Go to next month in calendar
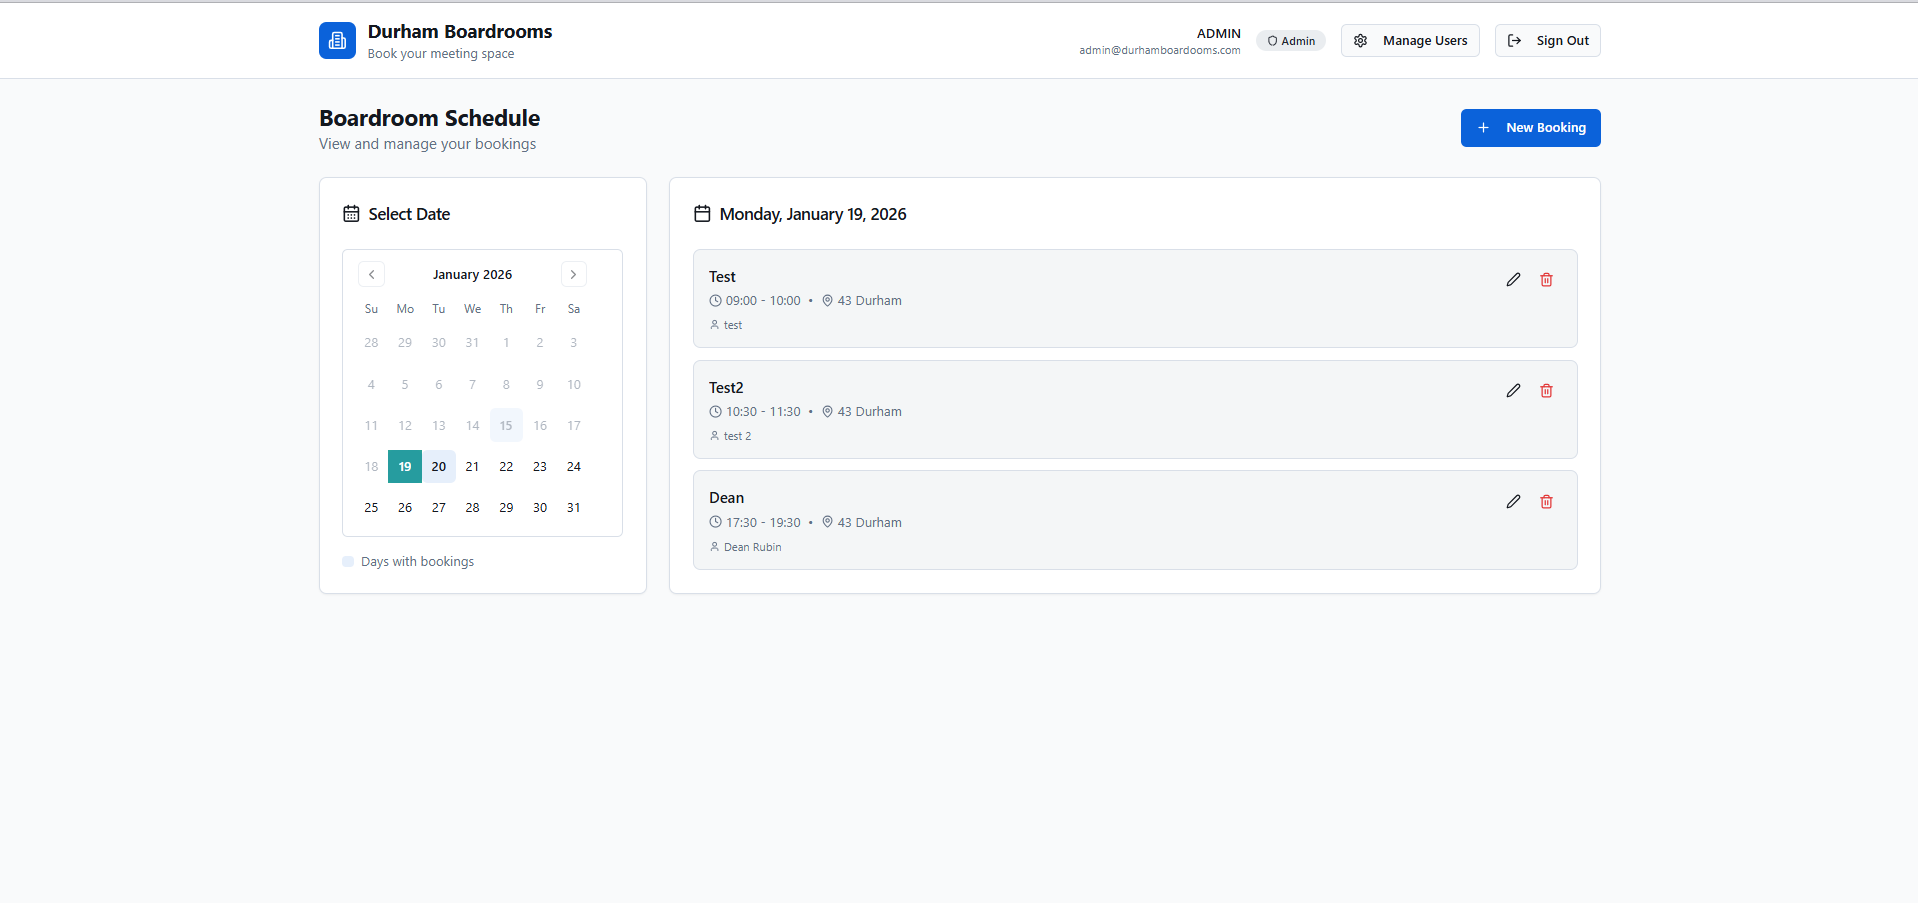This screenshot has height=903, width=1918. tap(573, 274)
